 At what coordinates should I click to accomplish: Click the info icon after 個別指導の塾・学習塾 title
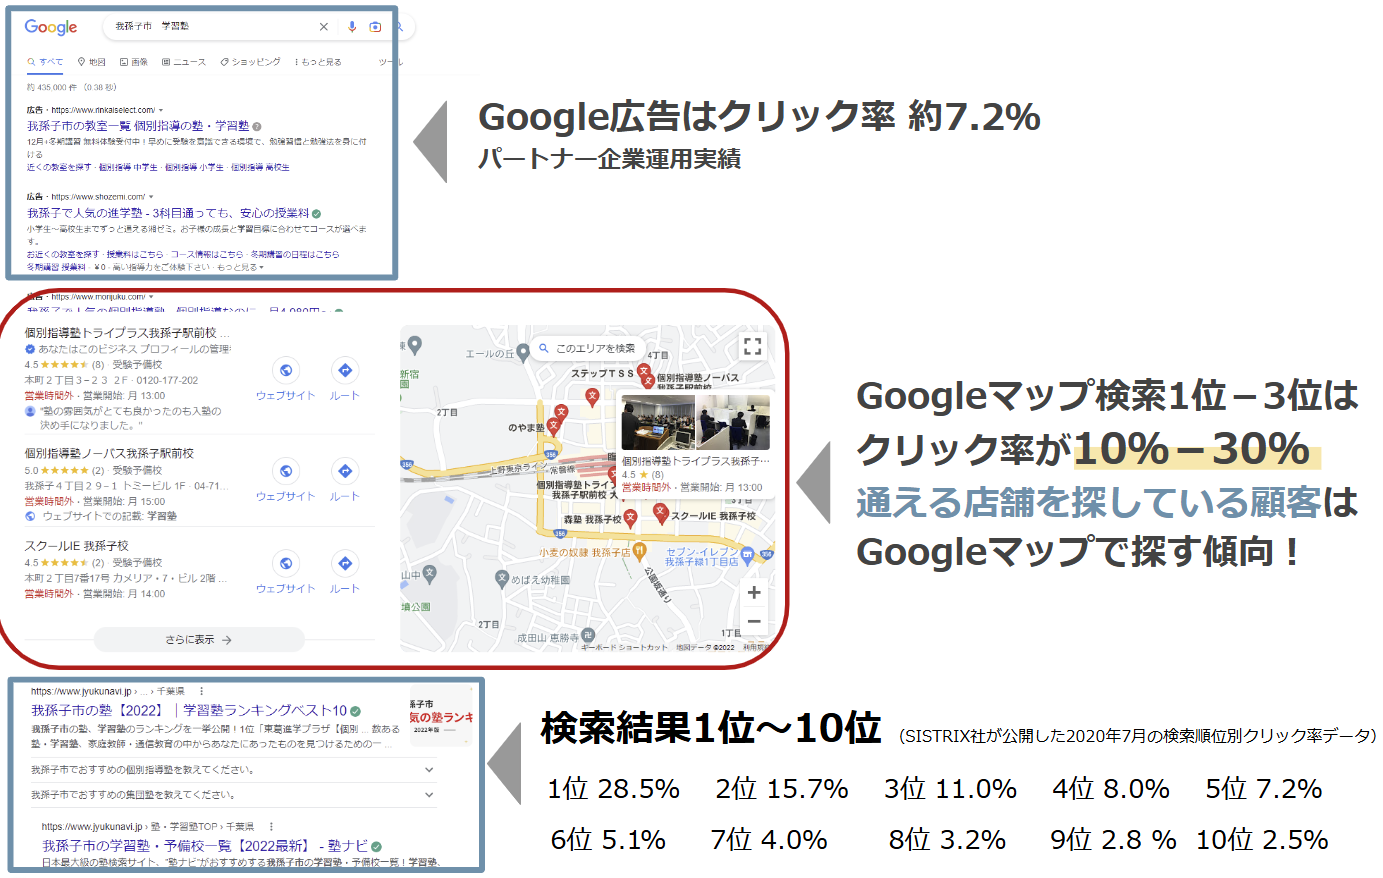[257, 127]
